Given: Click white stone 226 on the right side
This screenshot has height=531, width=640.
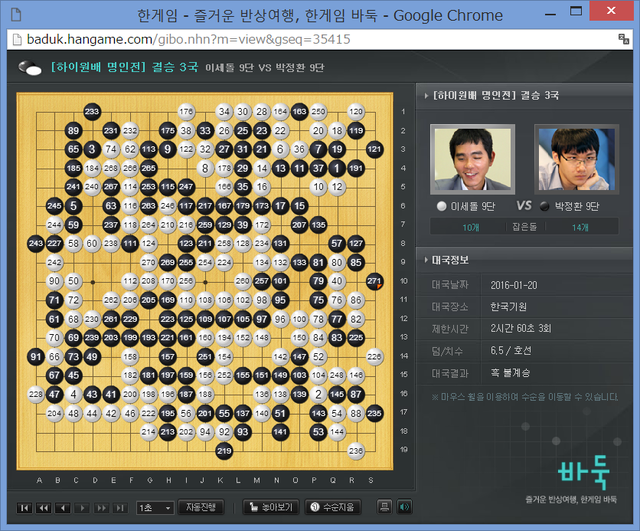Looking at the screenshot, I should click(x=374, y=357).
